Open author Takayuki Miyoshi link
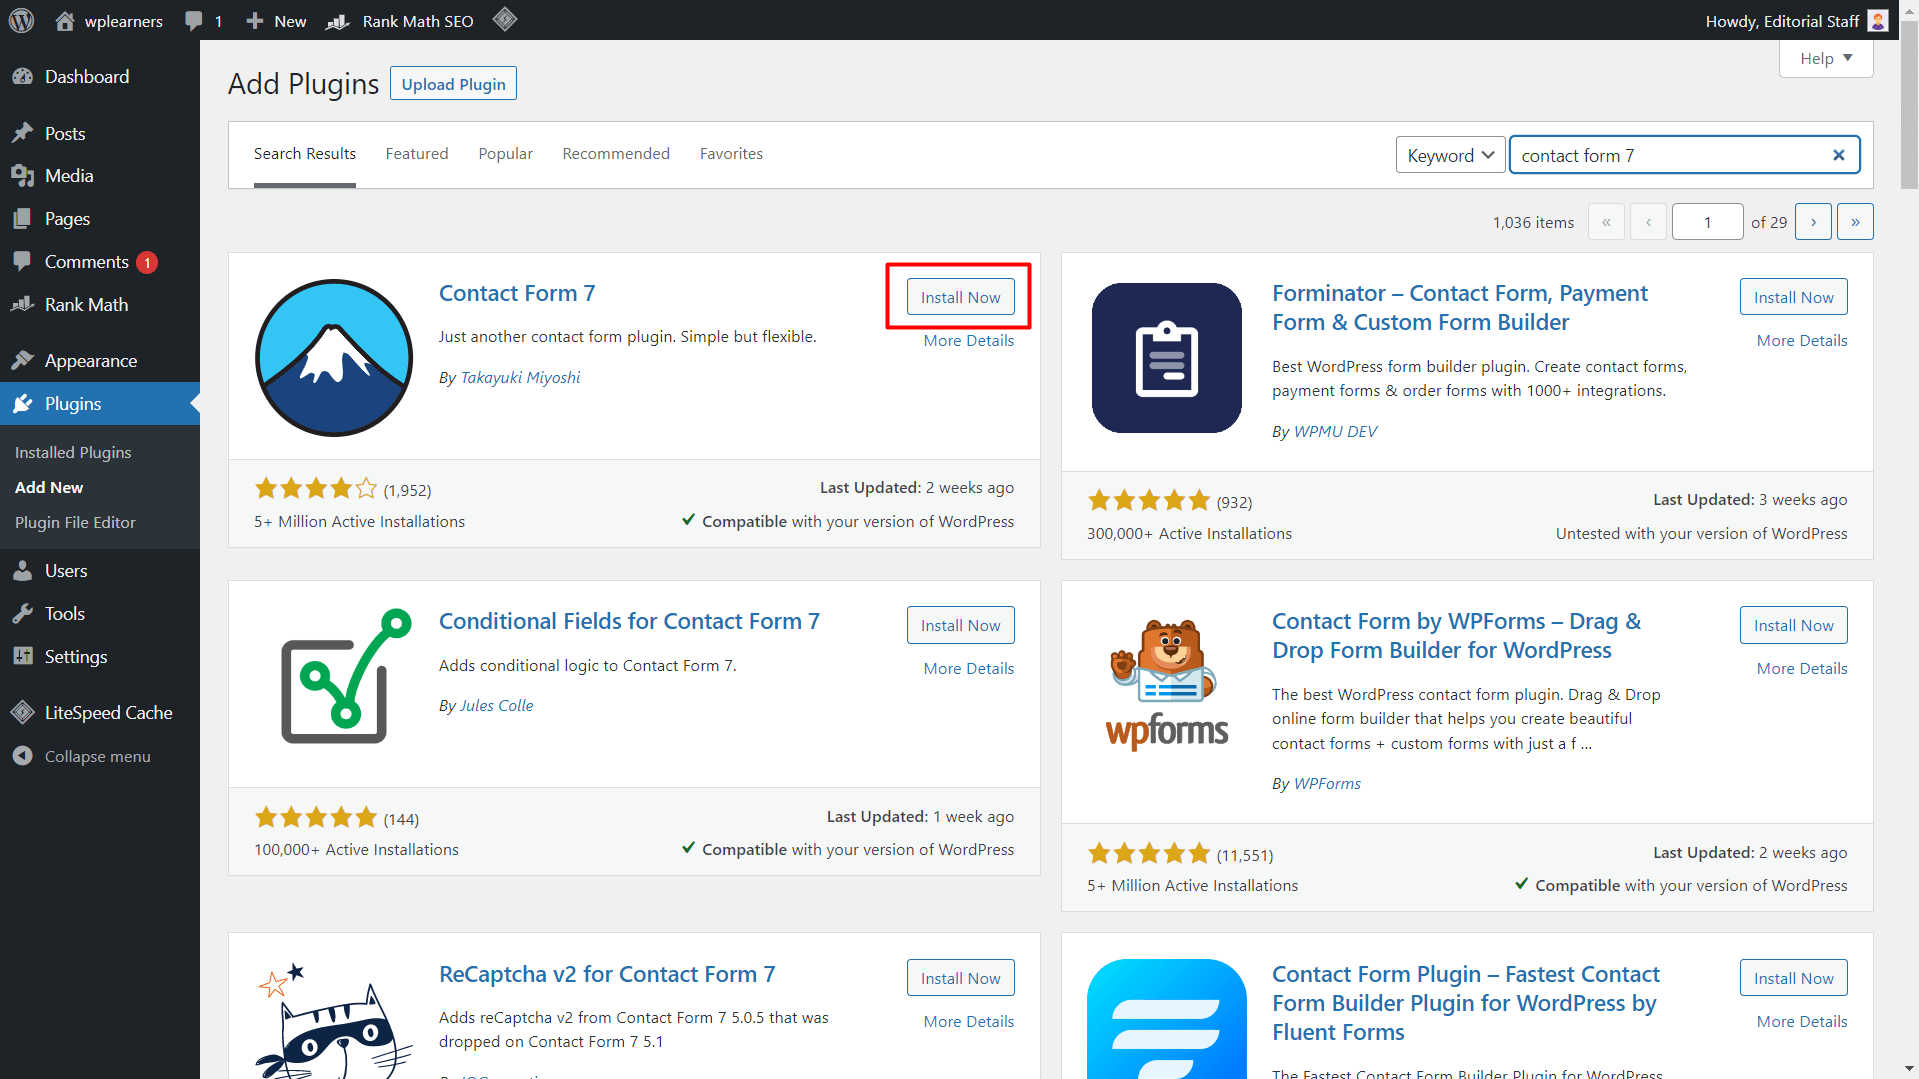Screen dimensions: 1919x1079 point(520,378)
